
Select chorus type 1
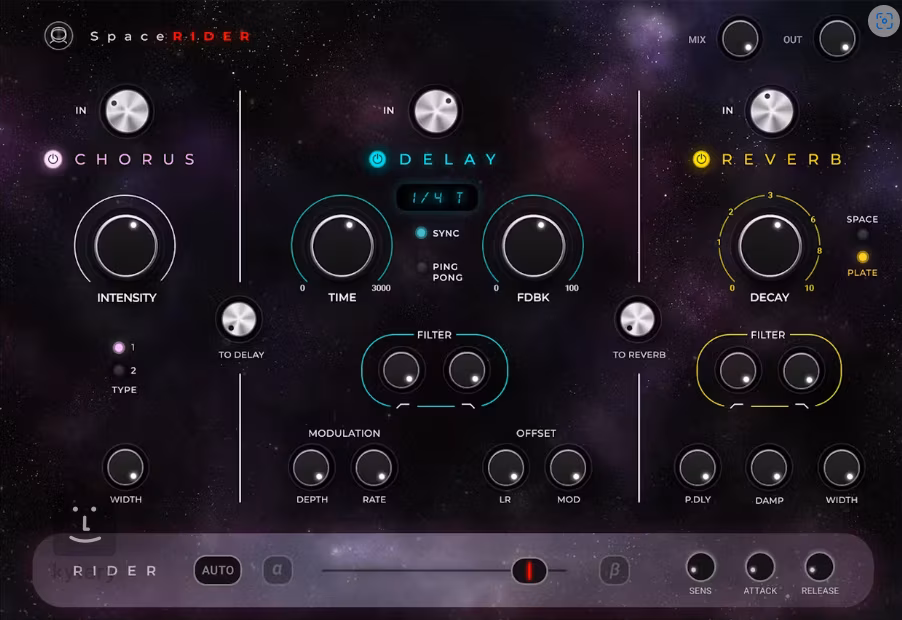coord(119,348)
